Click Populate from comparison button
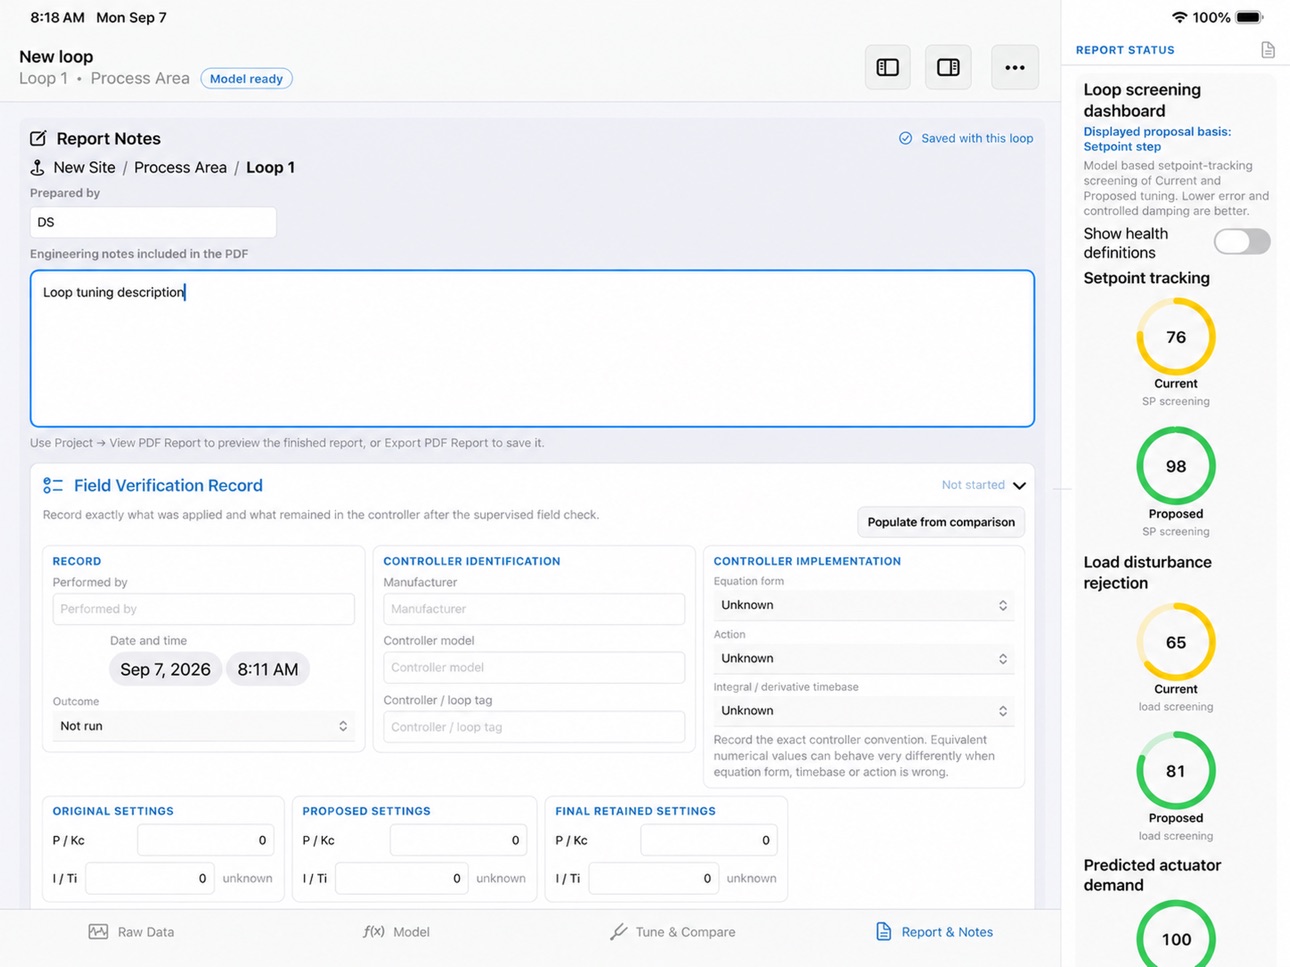The height and width of the screenshot is (967, 1290). [941, 522]
